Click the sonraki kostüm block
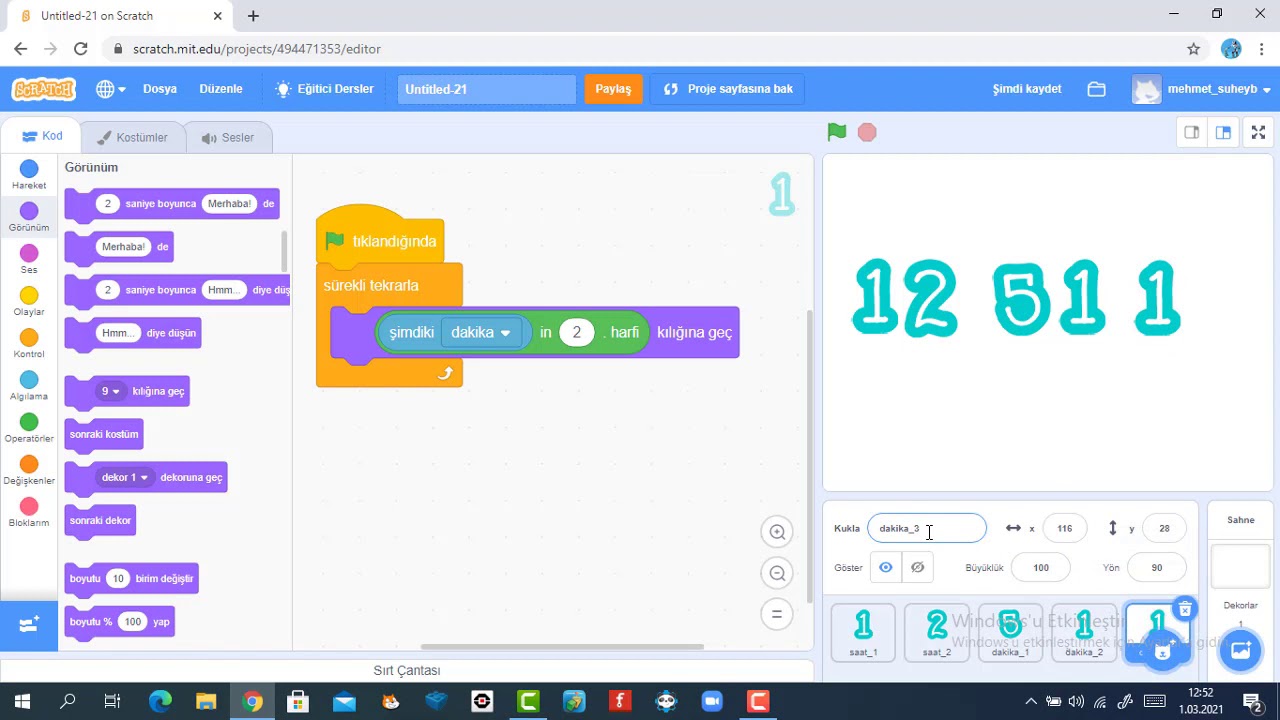 tap(104, 434)
